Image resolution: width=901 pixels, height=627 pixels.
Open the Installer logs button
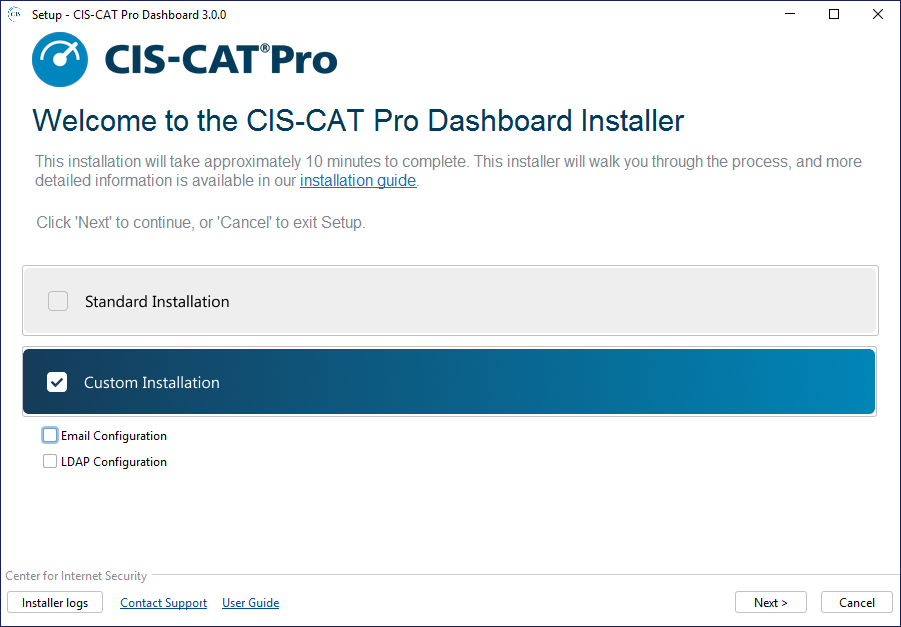[55, 603]
